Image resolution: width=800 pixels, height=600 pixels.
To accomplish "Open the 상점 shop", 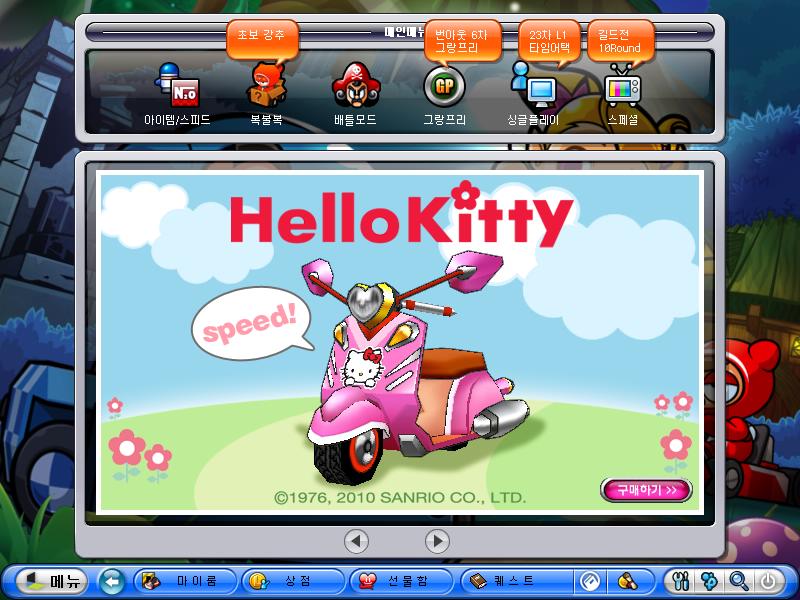I will tap(293, 581).
